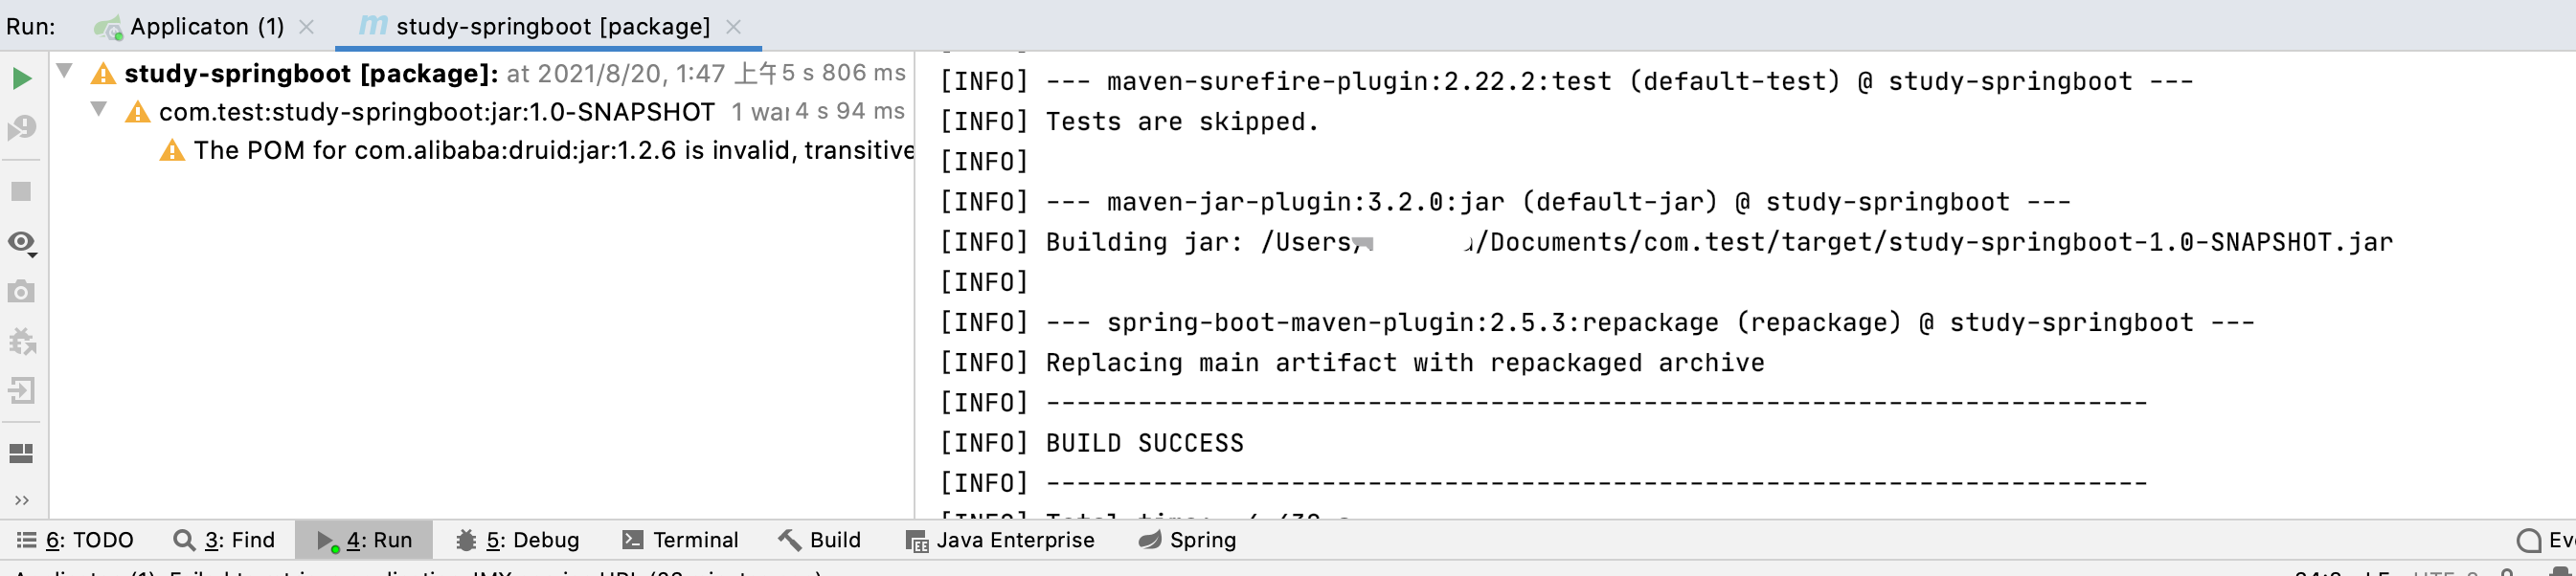This screenshot has height=576, width=2576.
Task: Open the Find tool window
Action: point(225,540)
